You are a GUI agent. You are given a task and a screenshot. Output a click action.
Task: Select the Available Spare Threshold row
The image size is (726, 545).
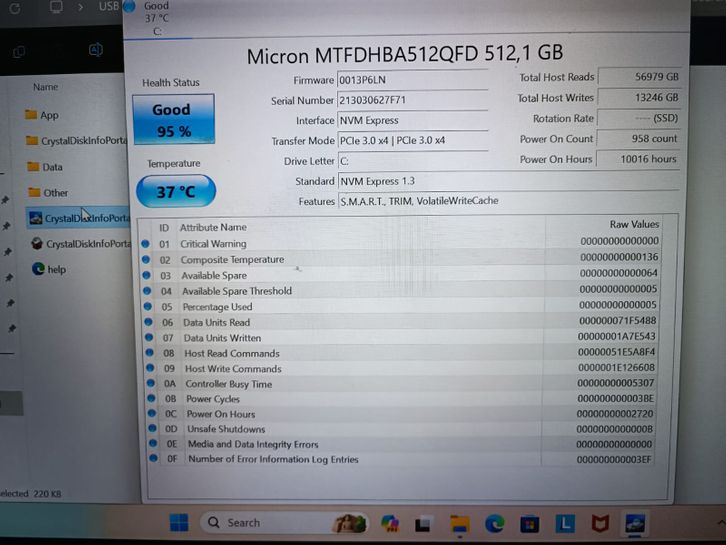401,290
